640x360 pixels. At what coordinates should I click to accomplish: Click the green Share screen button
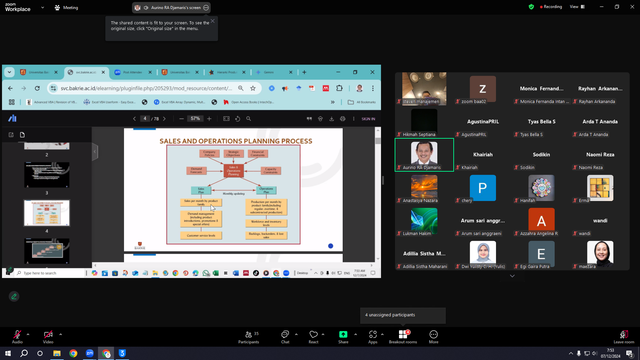pyautogui.click(x=343, y=337)
